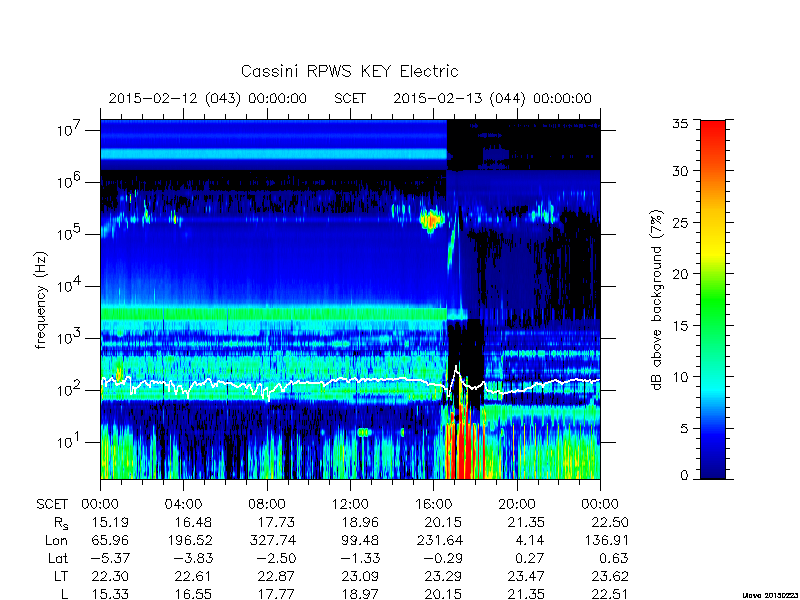Click the start date '2015-02-12 (043) 00:00:00'
Image resolution: width=800 pixels, height=600 pixels.
[x=208, y=98]
